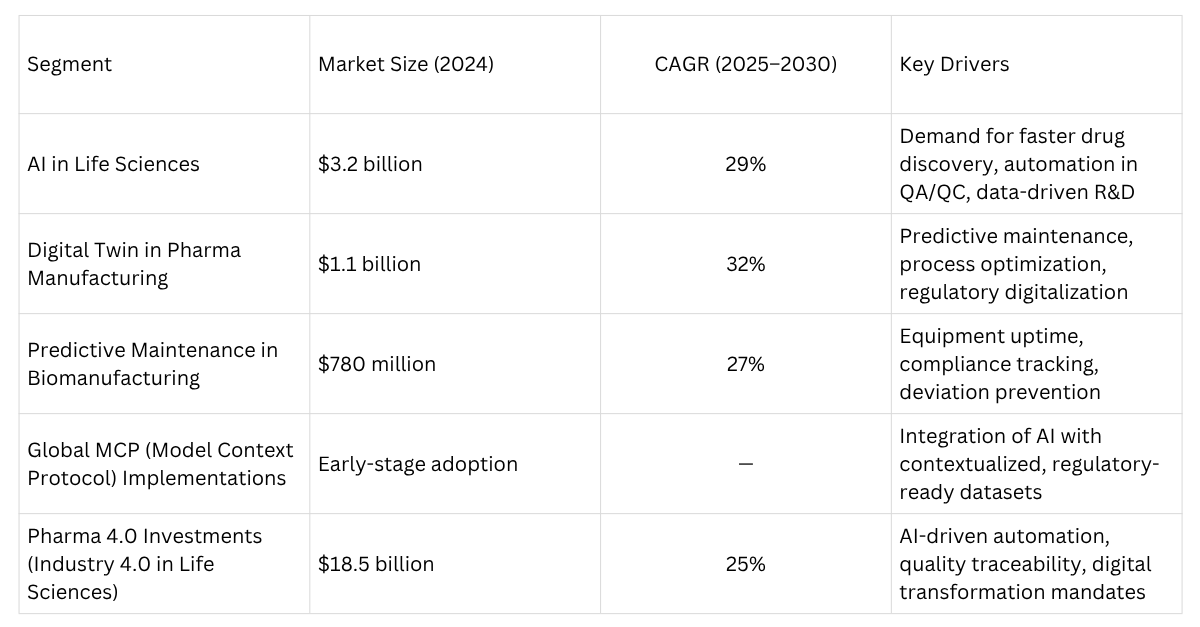Select the AI in Life Sciences cell

pyautogui.click(x=113, y=164)
